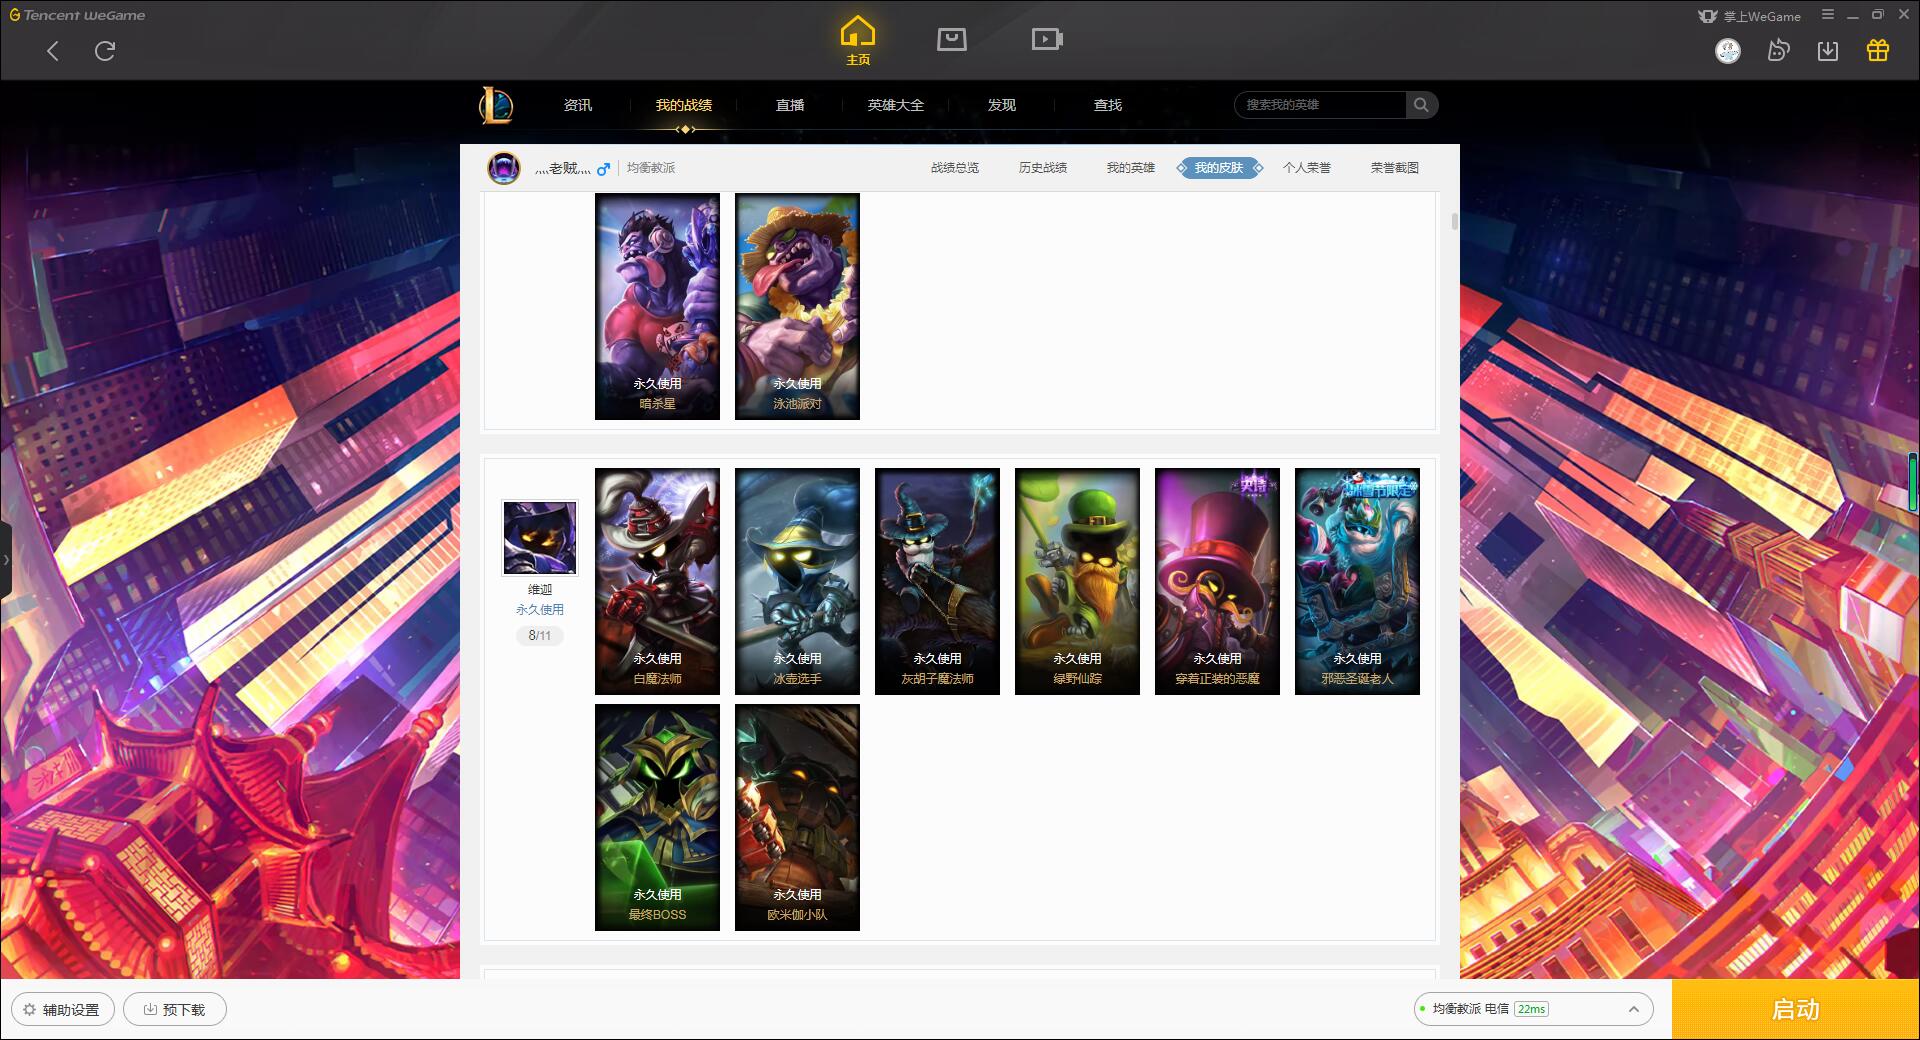Open the 邪恶圣诞老人 skin card
Screen dimensions: 1920x1040
(1357, 581)
